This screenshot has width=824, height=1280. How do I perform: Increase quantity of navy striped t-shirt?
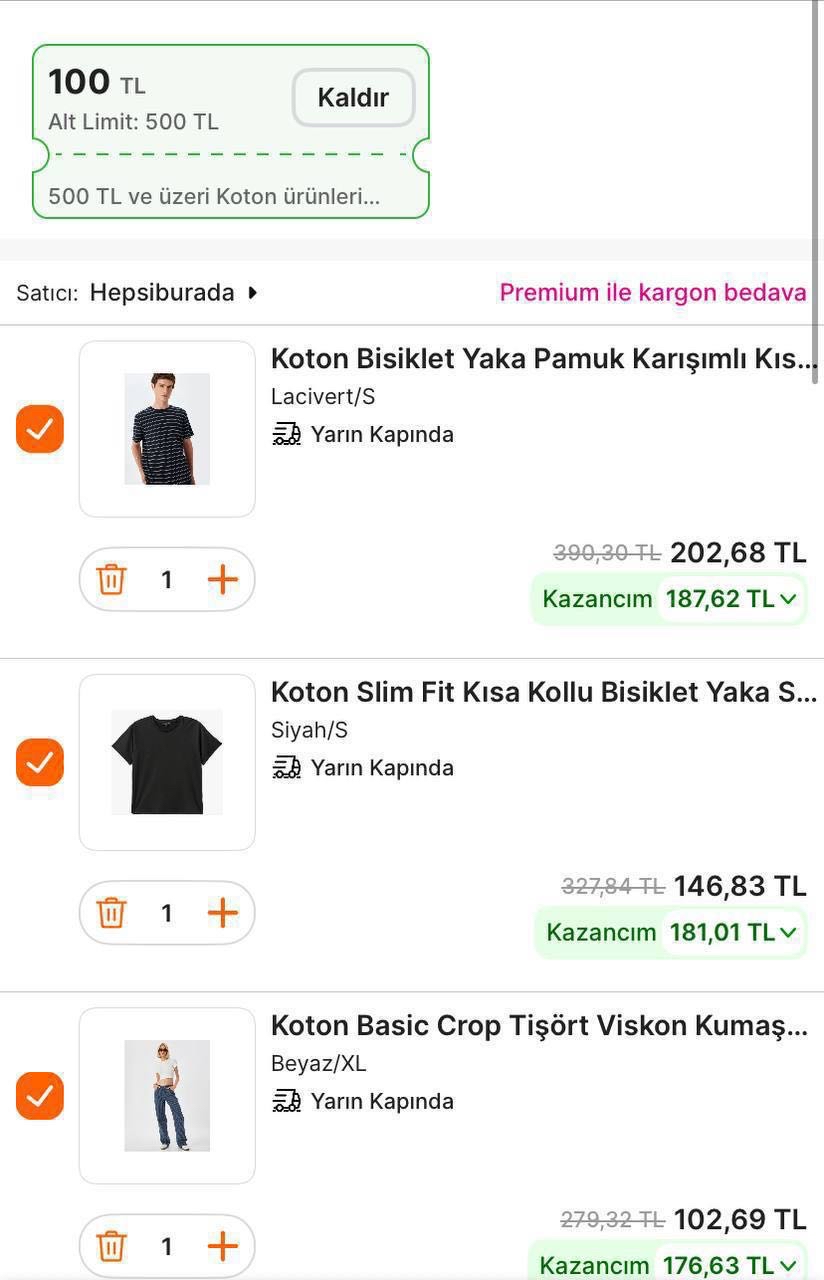pyautogui.click(x=222, y=580)
